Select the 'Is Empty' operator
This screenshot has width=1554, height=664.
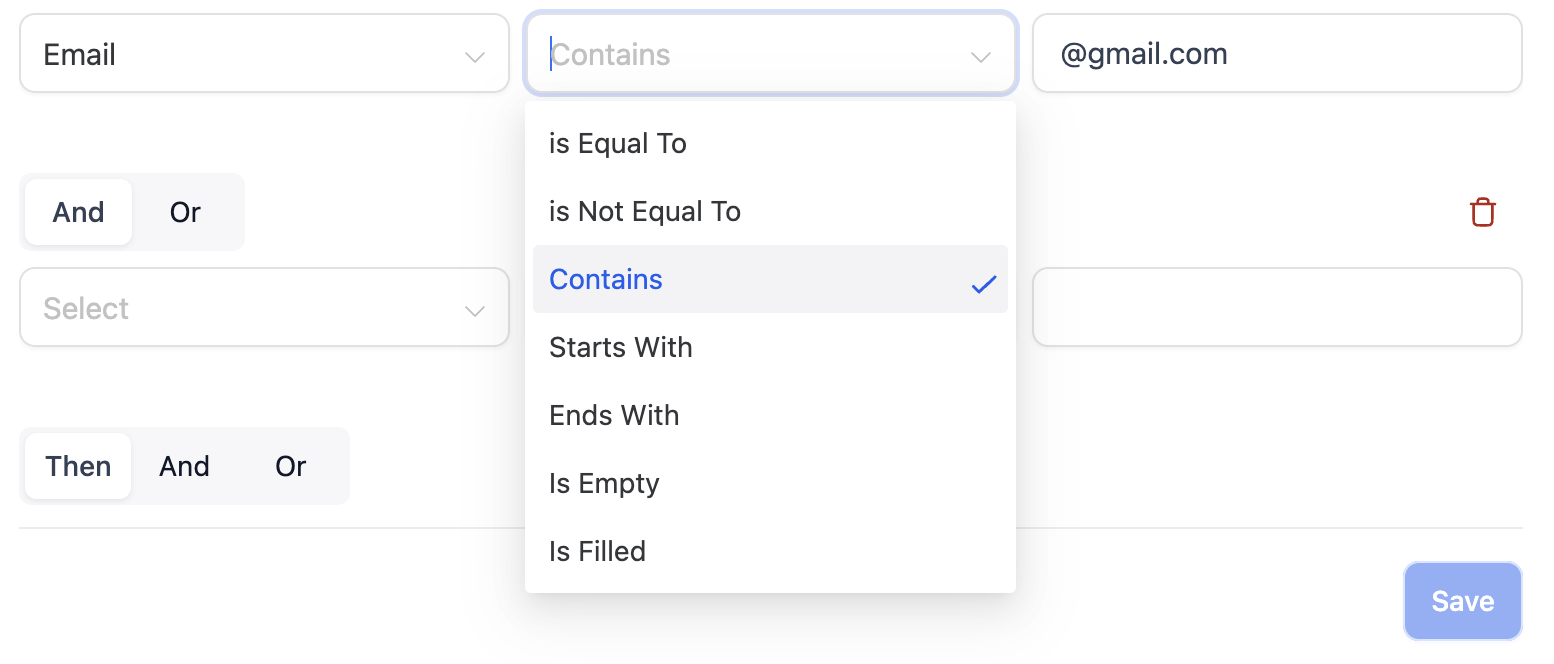770,483
